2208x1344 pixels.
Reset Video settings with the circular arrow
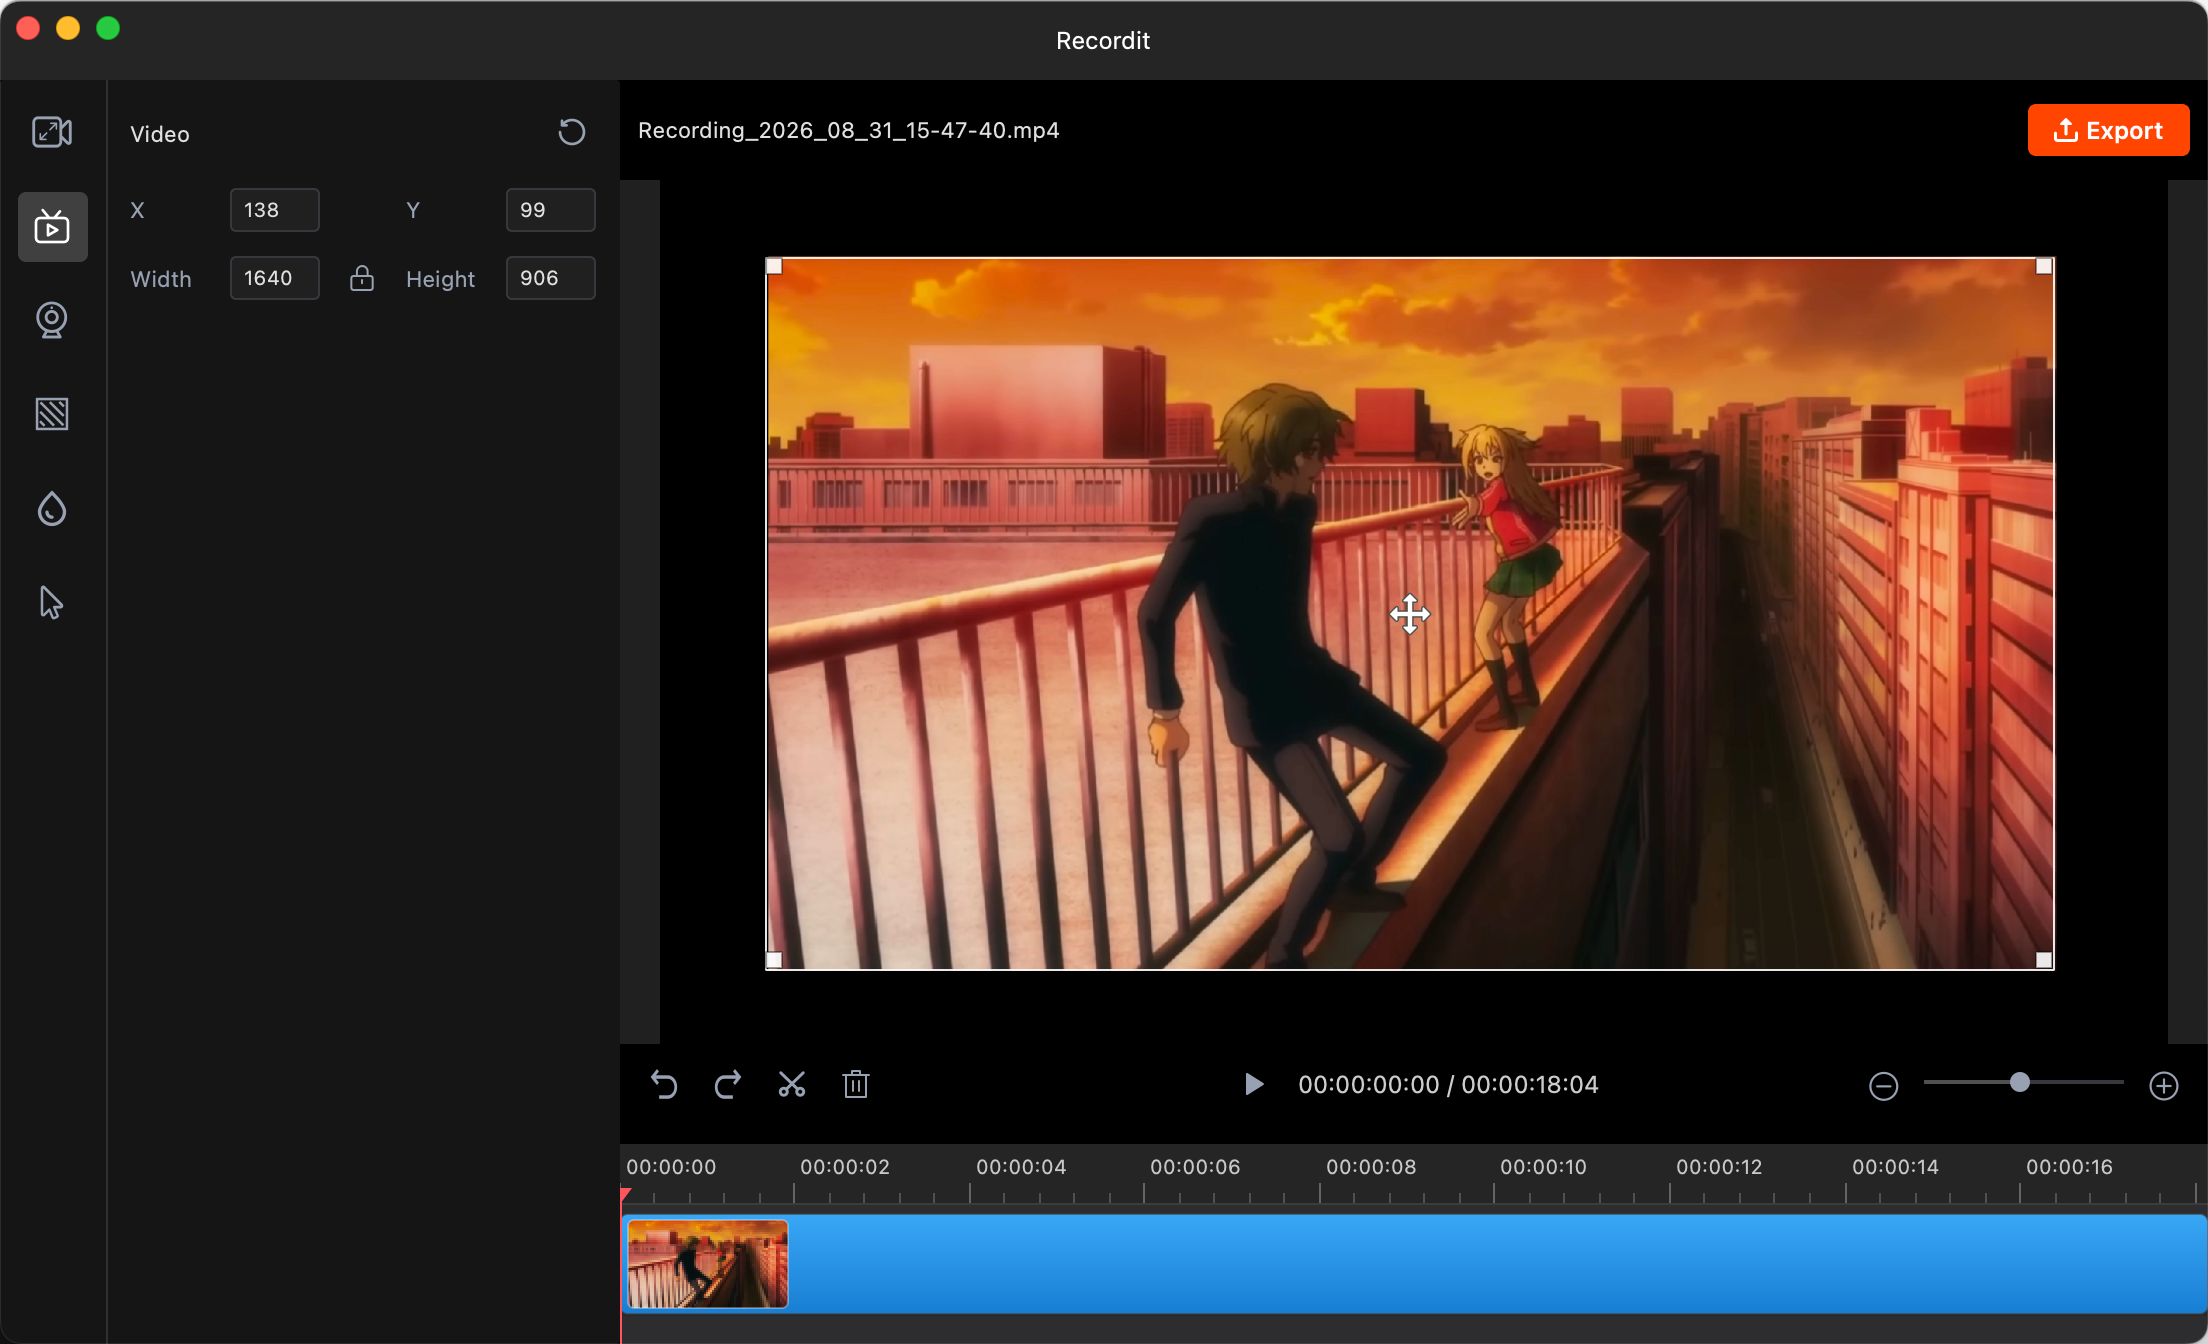click(x=571, y=132)
